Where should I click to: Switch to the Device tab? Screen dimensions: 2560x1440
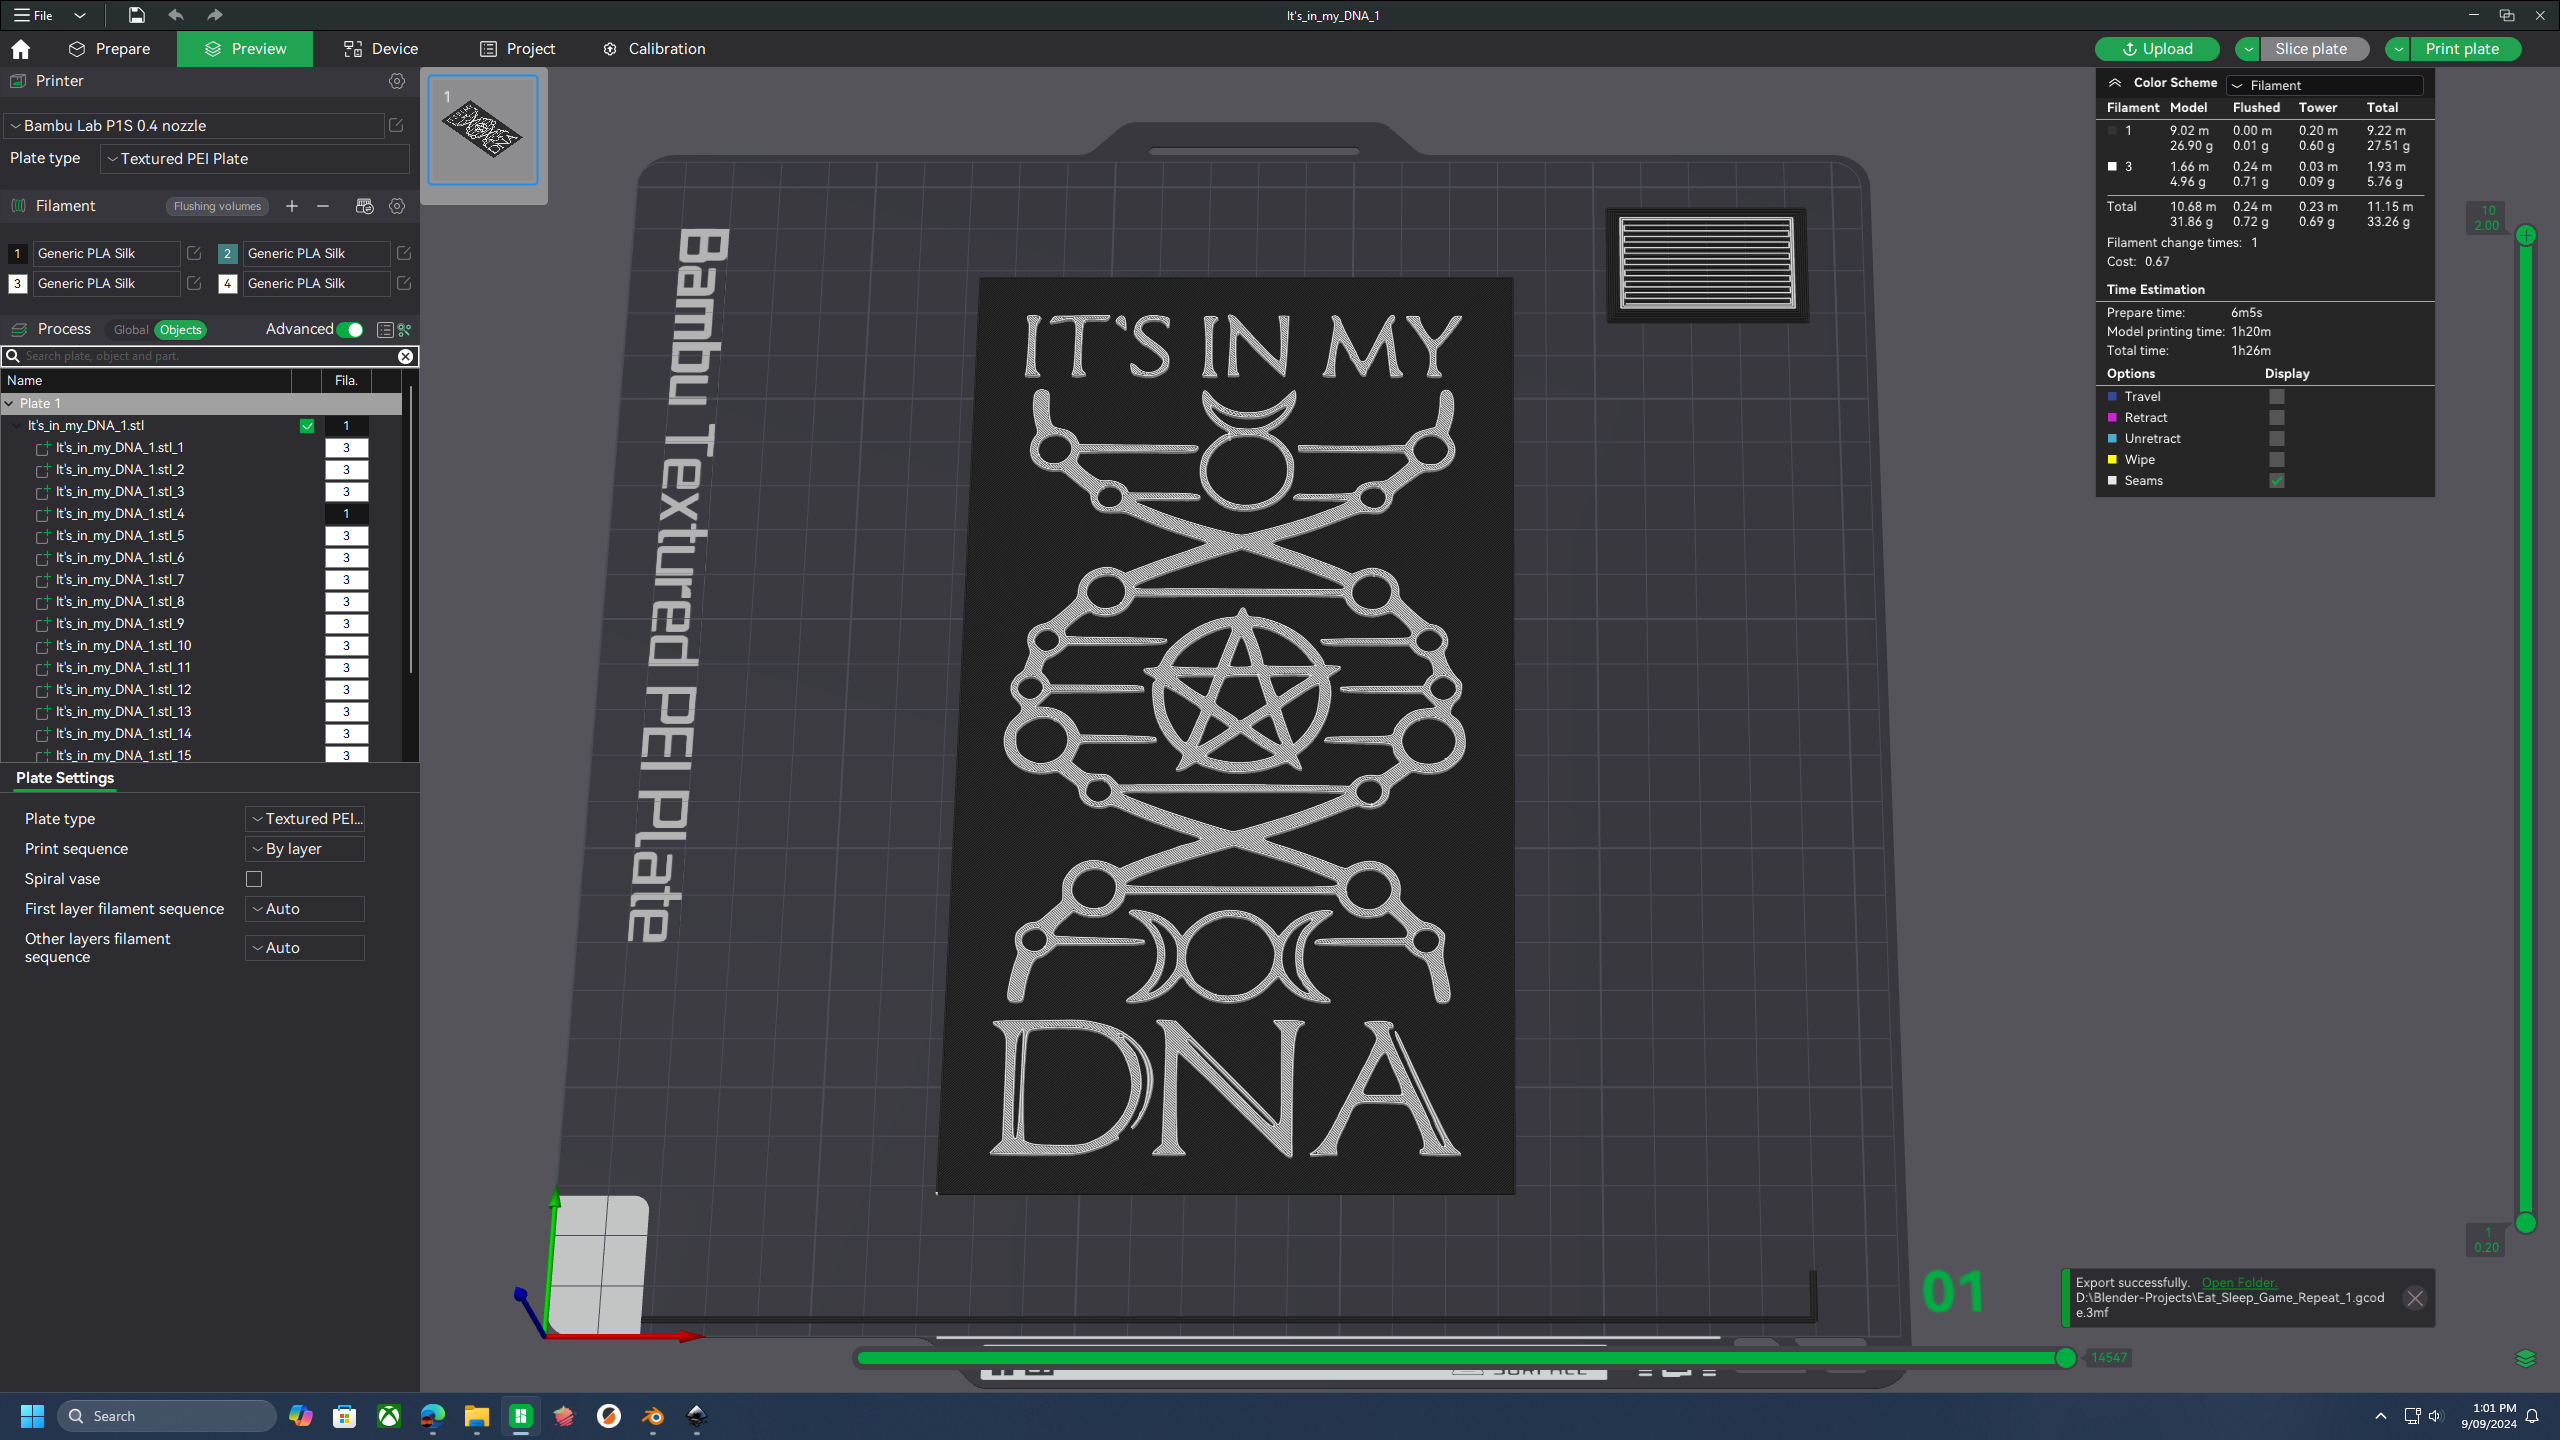tap(380, 49)
